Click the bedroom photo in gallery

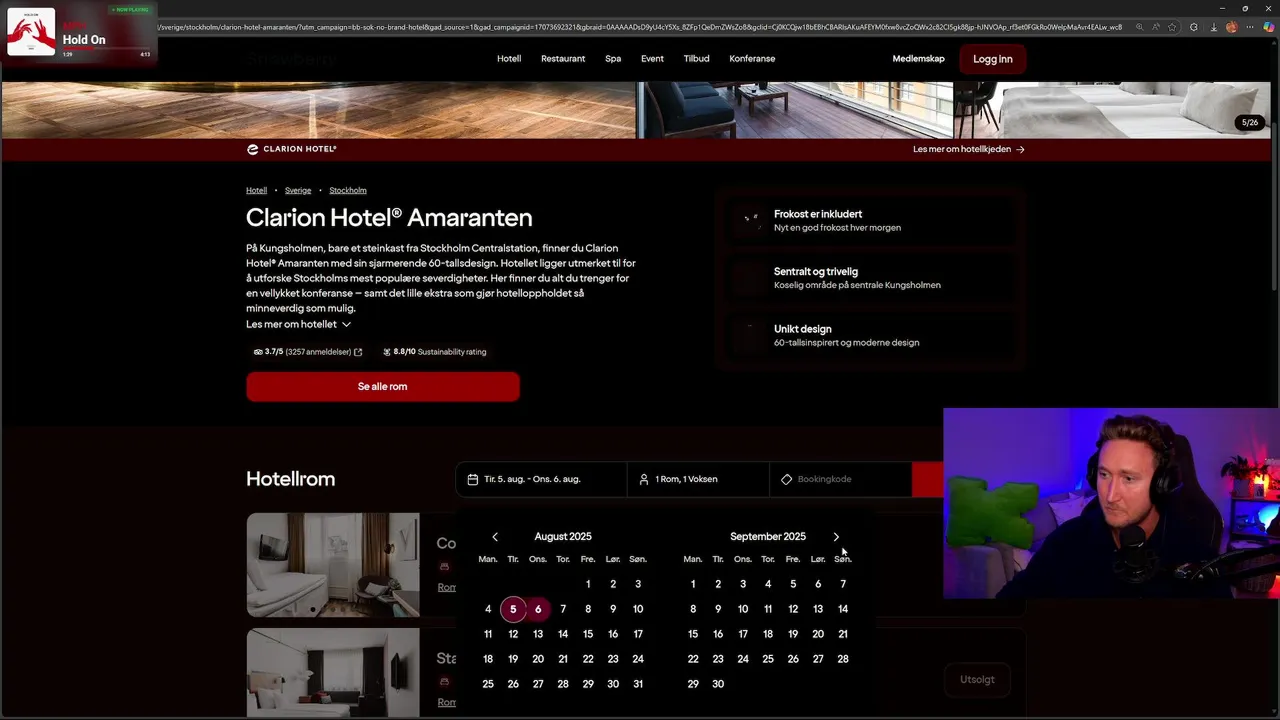click(1113, 110)
